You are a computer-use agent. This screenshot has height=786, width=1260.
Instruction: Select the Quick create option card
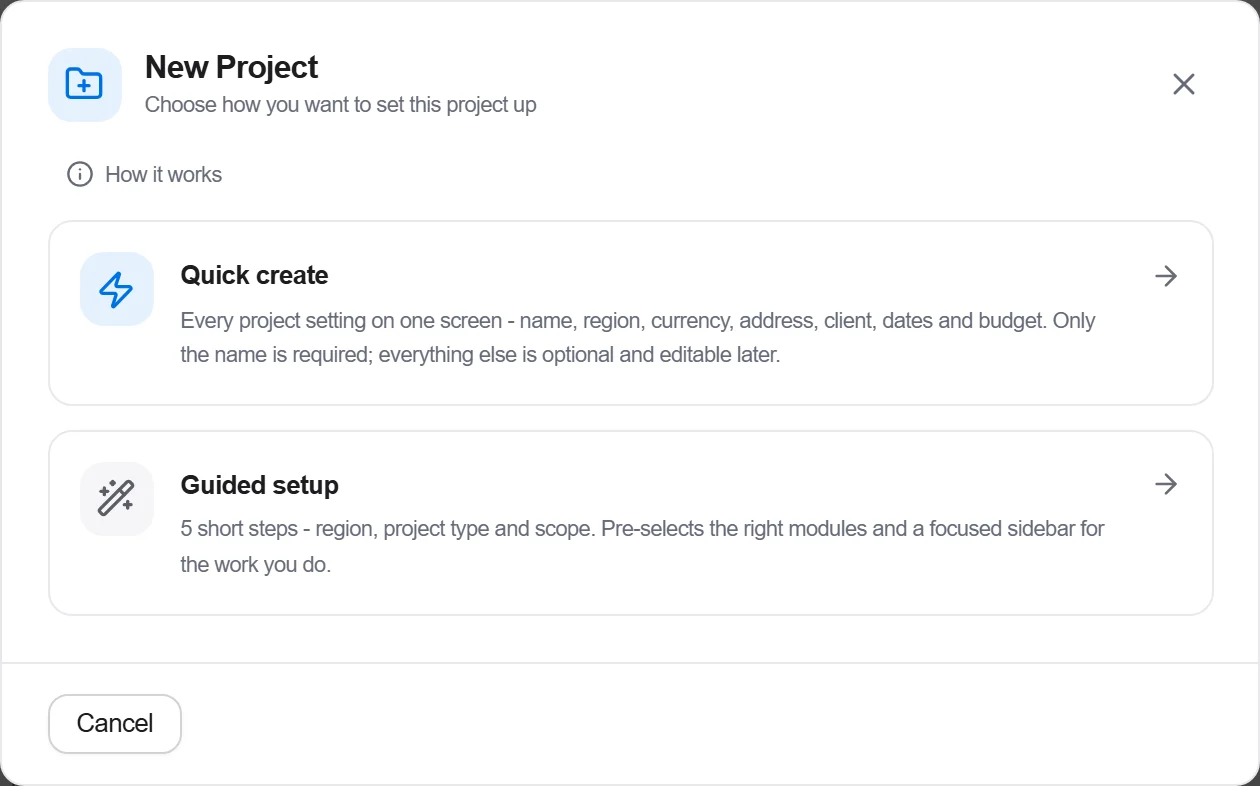click(x=631, y=313)
